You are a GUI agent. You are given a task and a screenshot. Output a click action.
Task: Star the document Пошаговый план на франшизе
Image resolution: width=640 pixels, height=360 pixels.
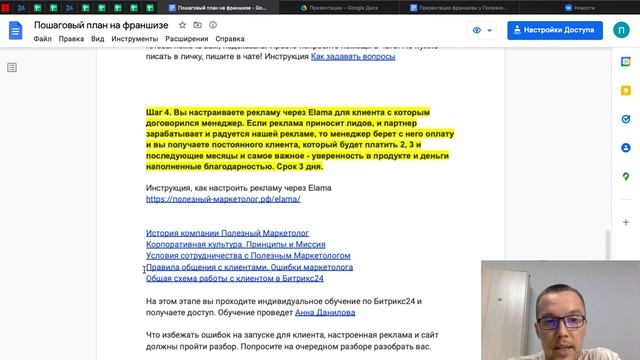182,25
